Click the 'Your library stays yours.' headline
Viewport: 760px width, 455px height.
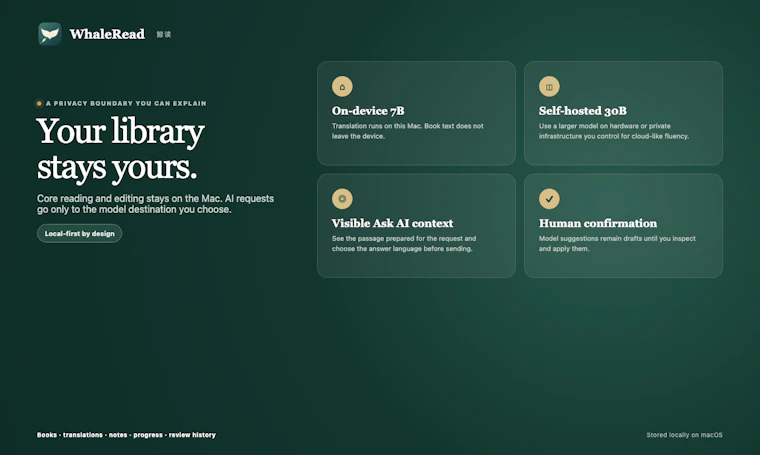pyautogui.click(x=120, y=150)
